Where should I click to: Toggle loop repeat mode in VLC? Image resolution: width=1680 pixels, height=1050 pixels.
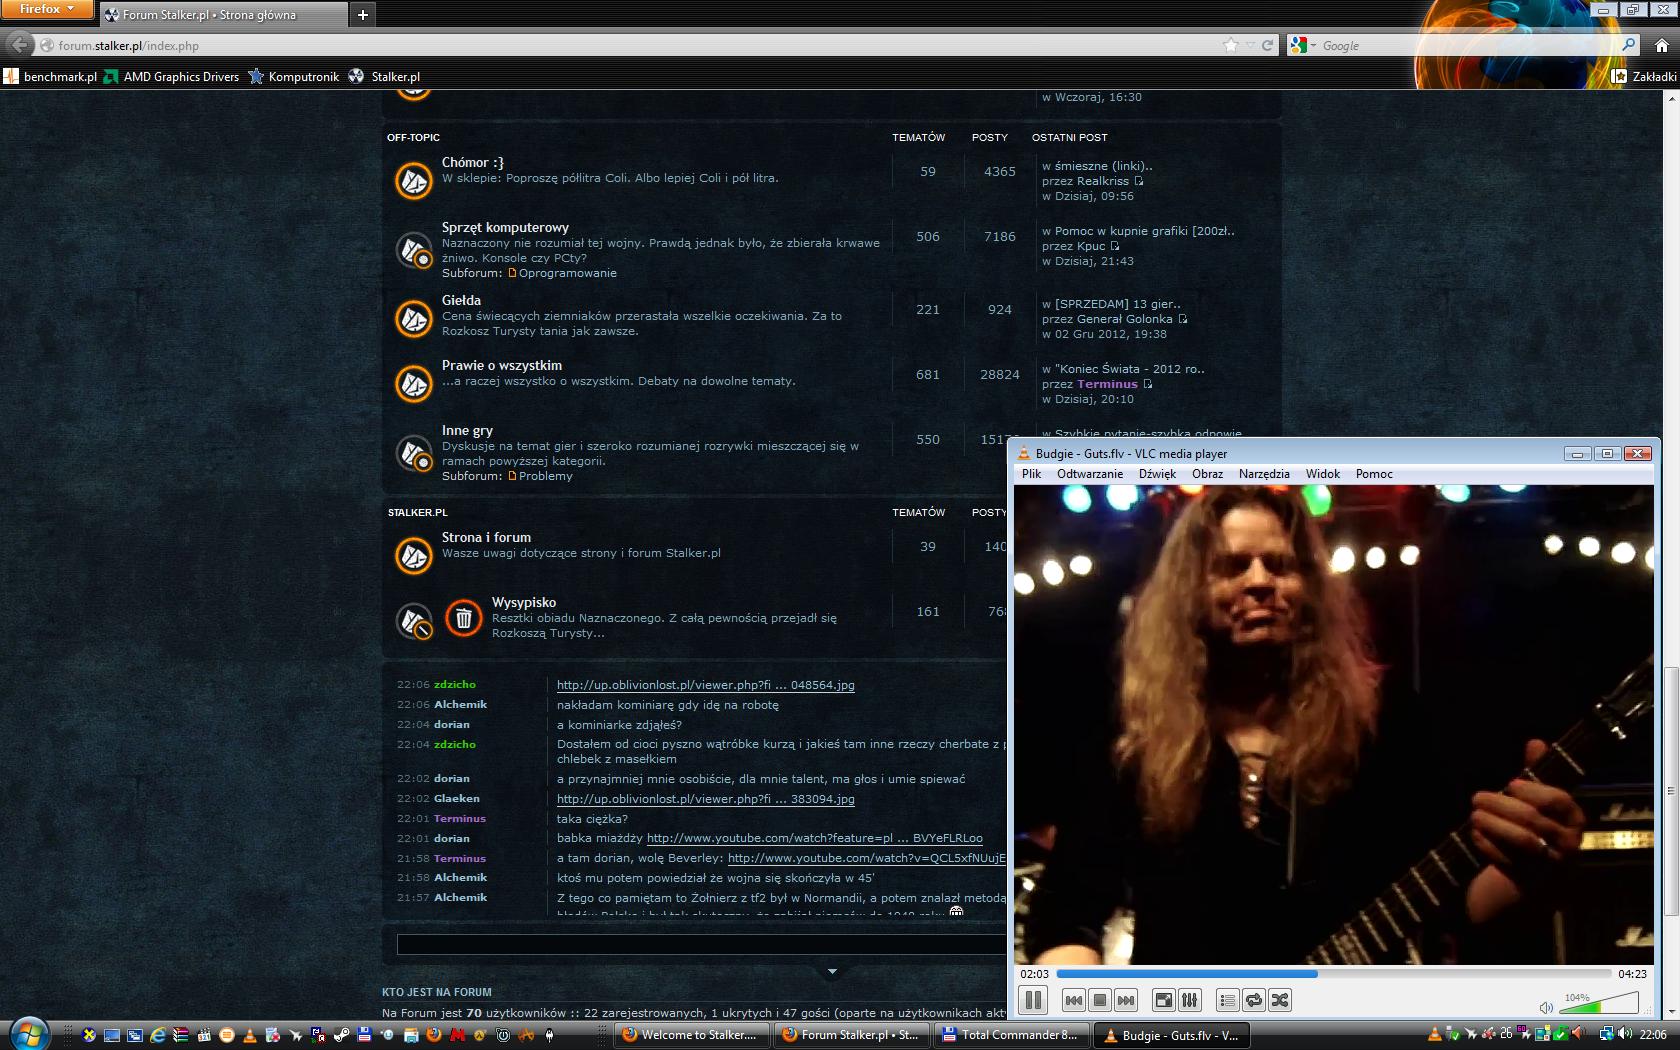point(1253,1000)
